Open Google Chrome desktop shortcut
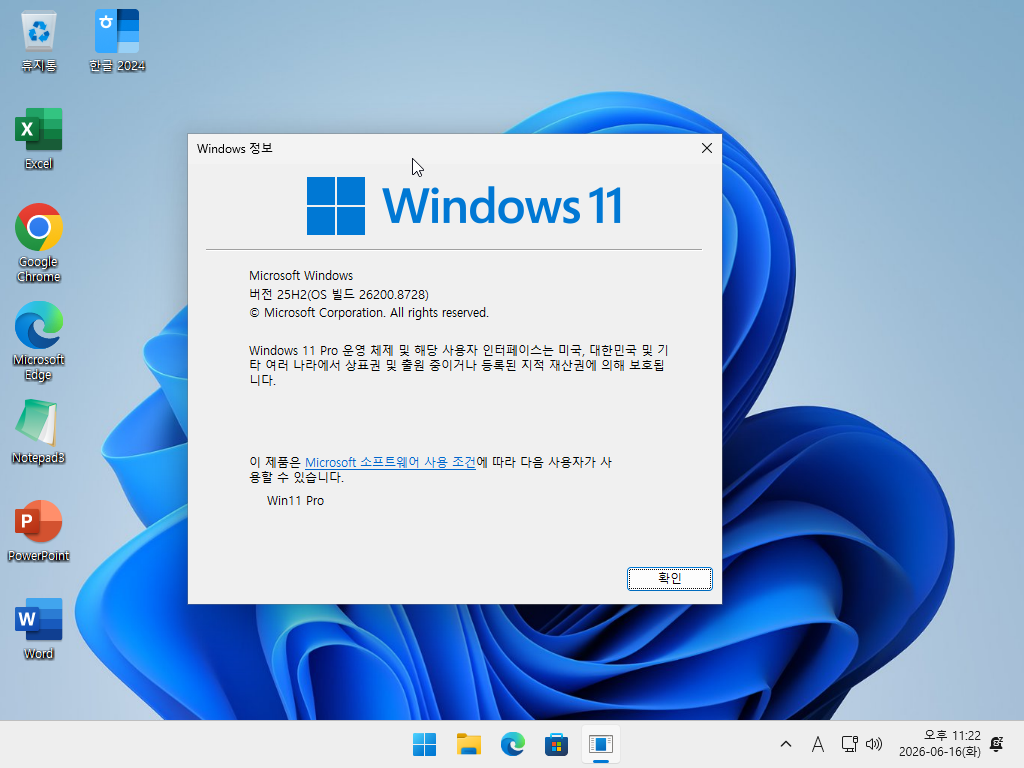 (39, 243)
